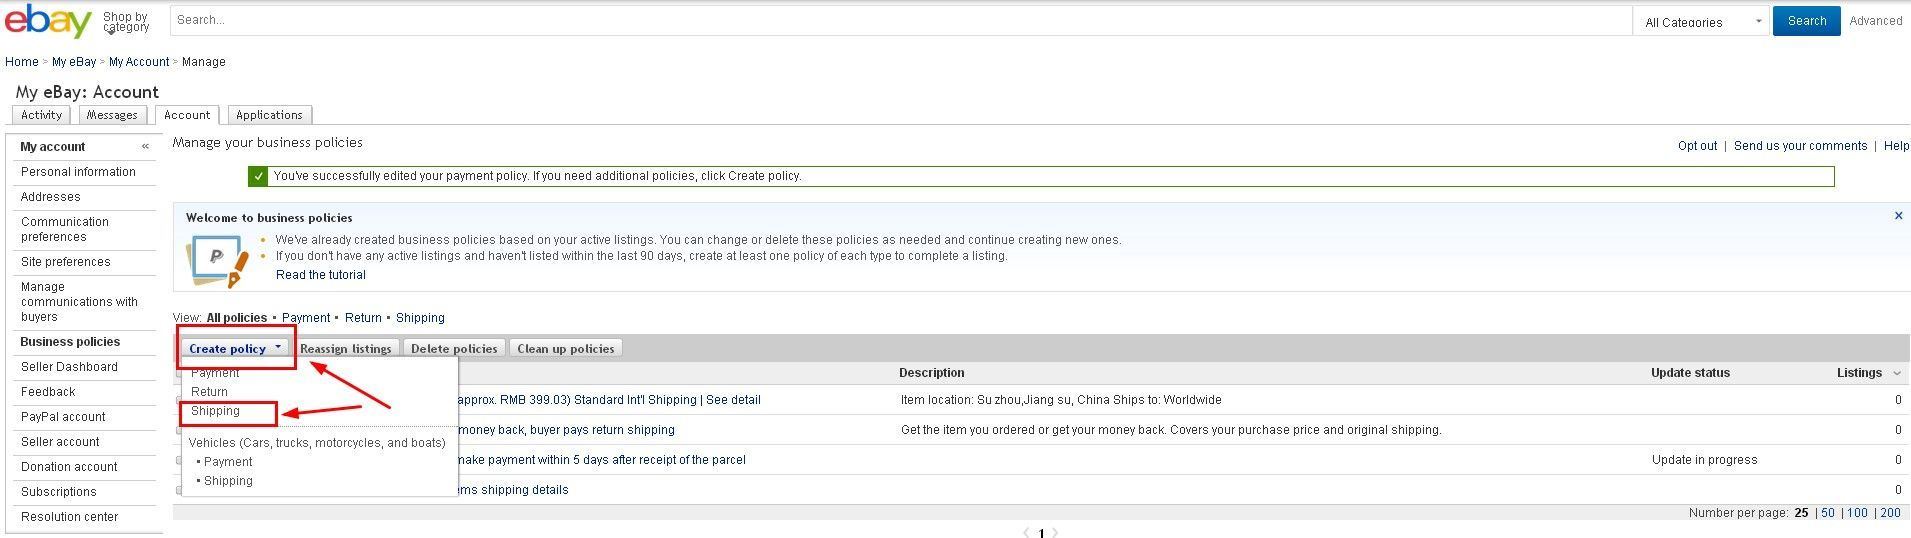Open Shop by category menu

(x=125, y=21)
